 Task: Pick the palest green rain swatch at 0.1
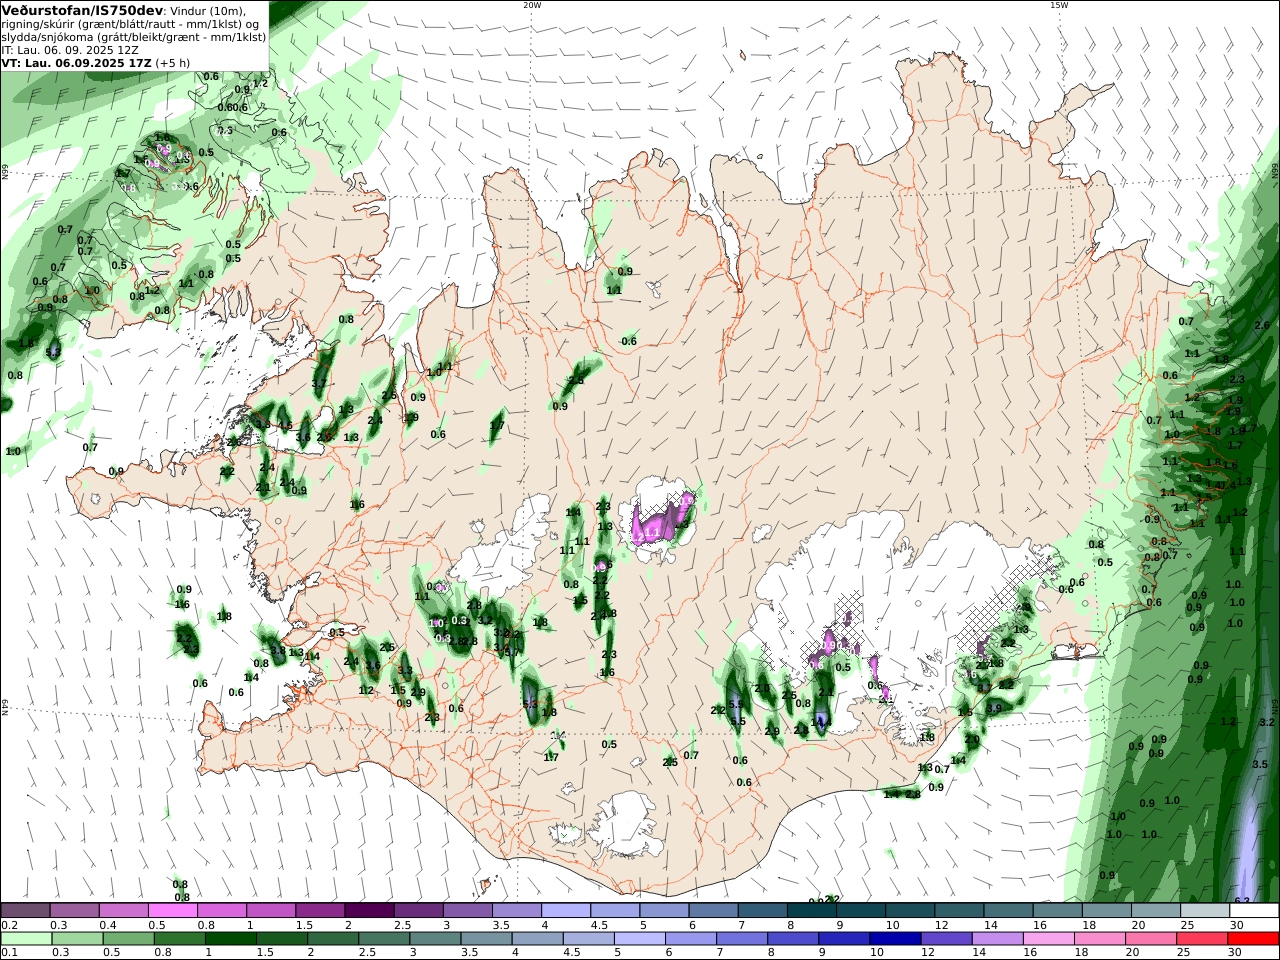pyautogui.click(x=27, y=939)
